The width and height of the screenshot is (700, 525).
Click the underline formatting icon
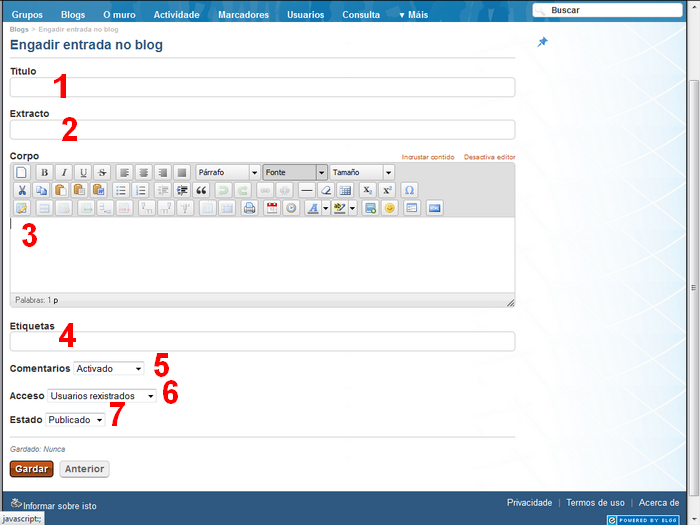(x=83, y=173)
